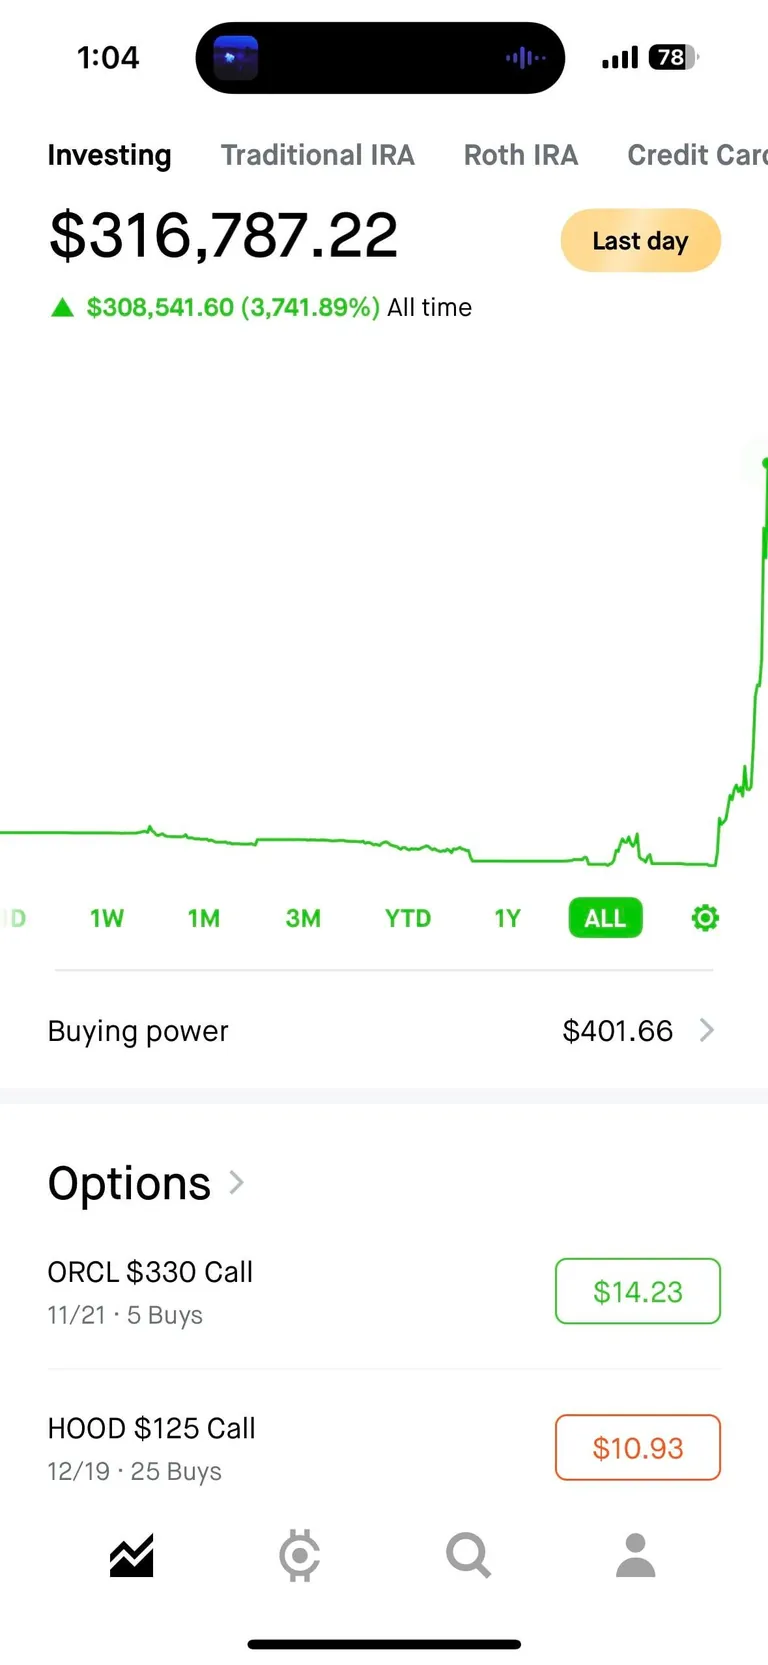
Task: Select the YTD chart range
Action: 408,918
